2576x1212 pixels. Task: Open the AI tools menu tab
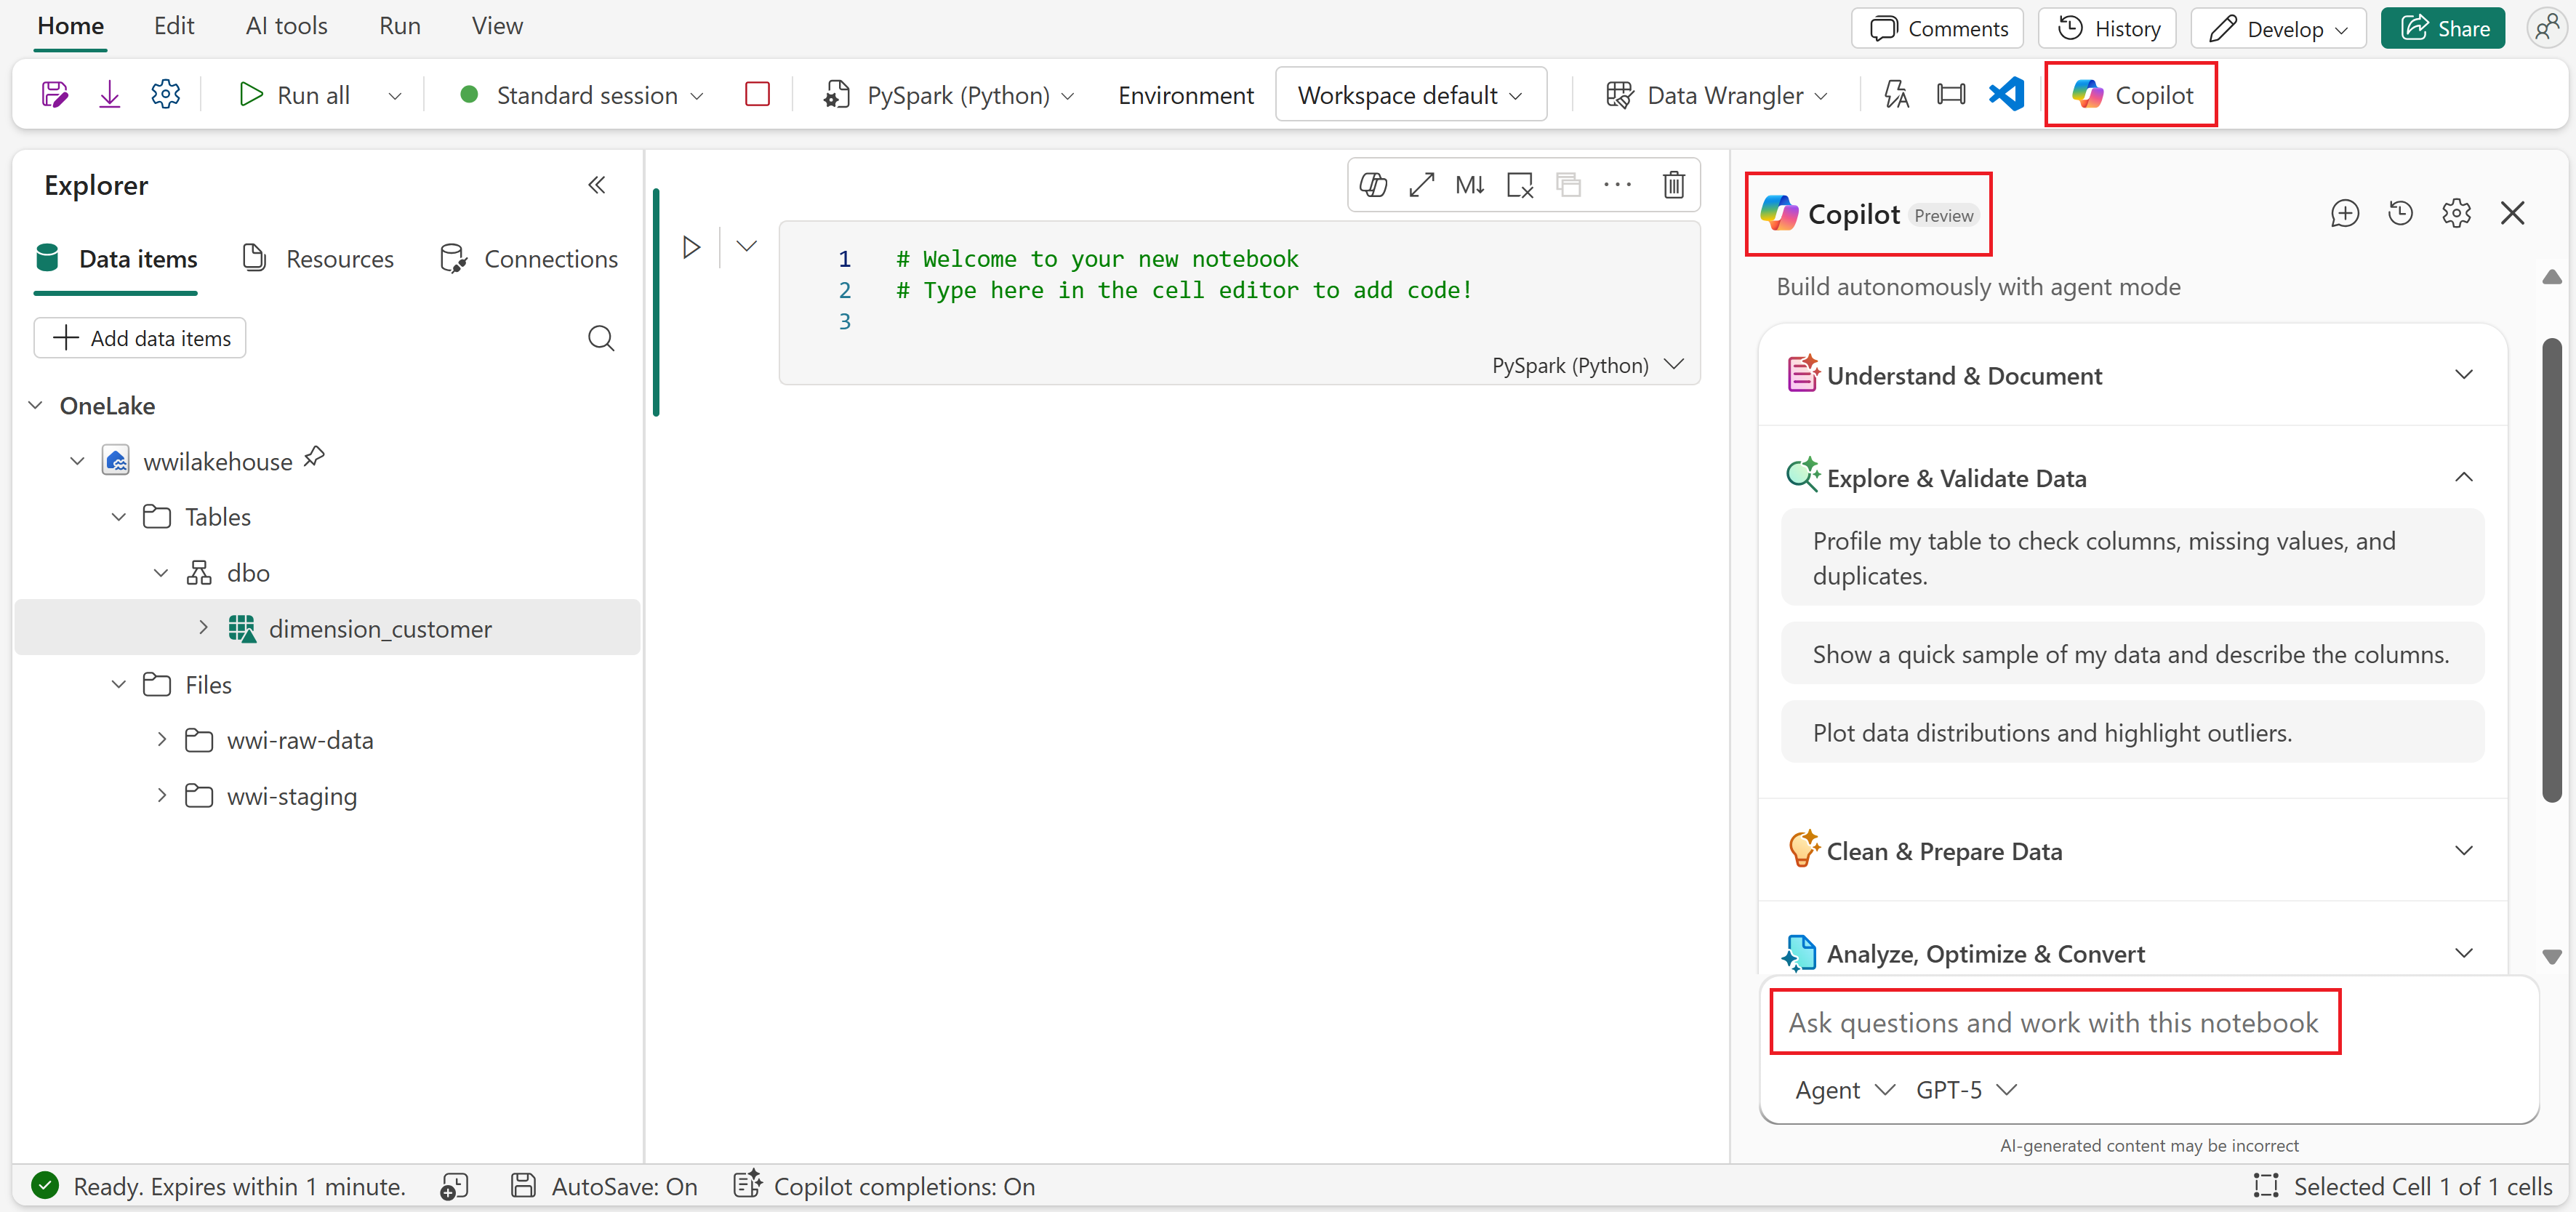(x=286, y=26)
